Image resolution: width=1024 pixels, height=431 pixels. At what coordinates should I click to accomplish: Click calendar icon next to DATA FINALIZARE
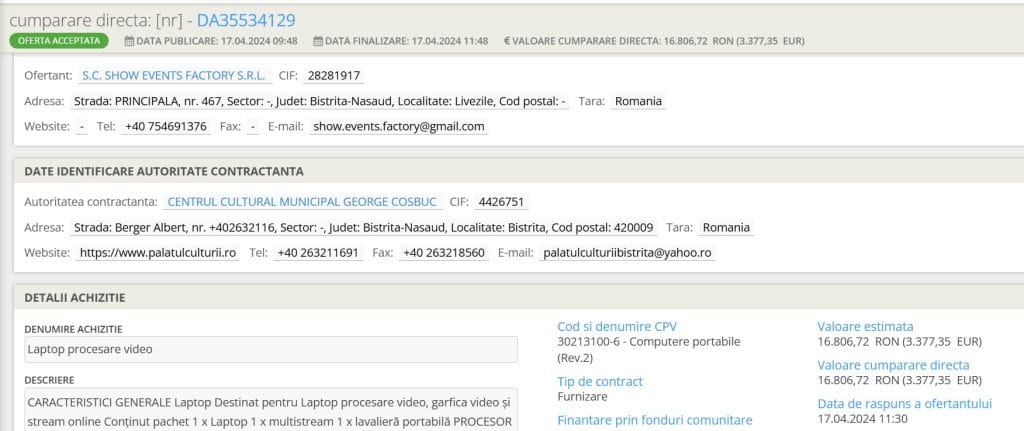[318, 41]
